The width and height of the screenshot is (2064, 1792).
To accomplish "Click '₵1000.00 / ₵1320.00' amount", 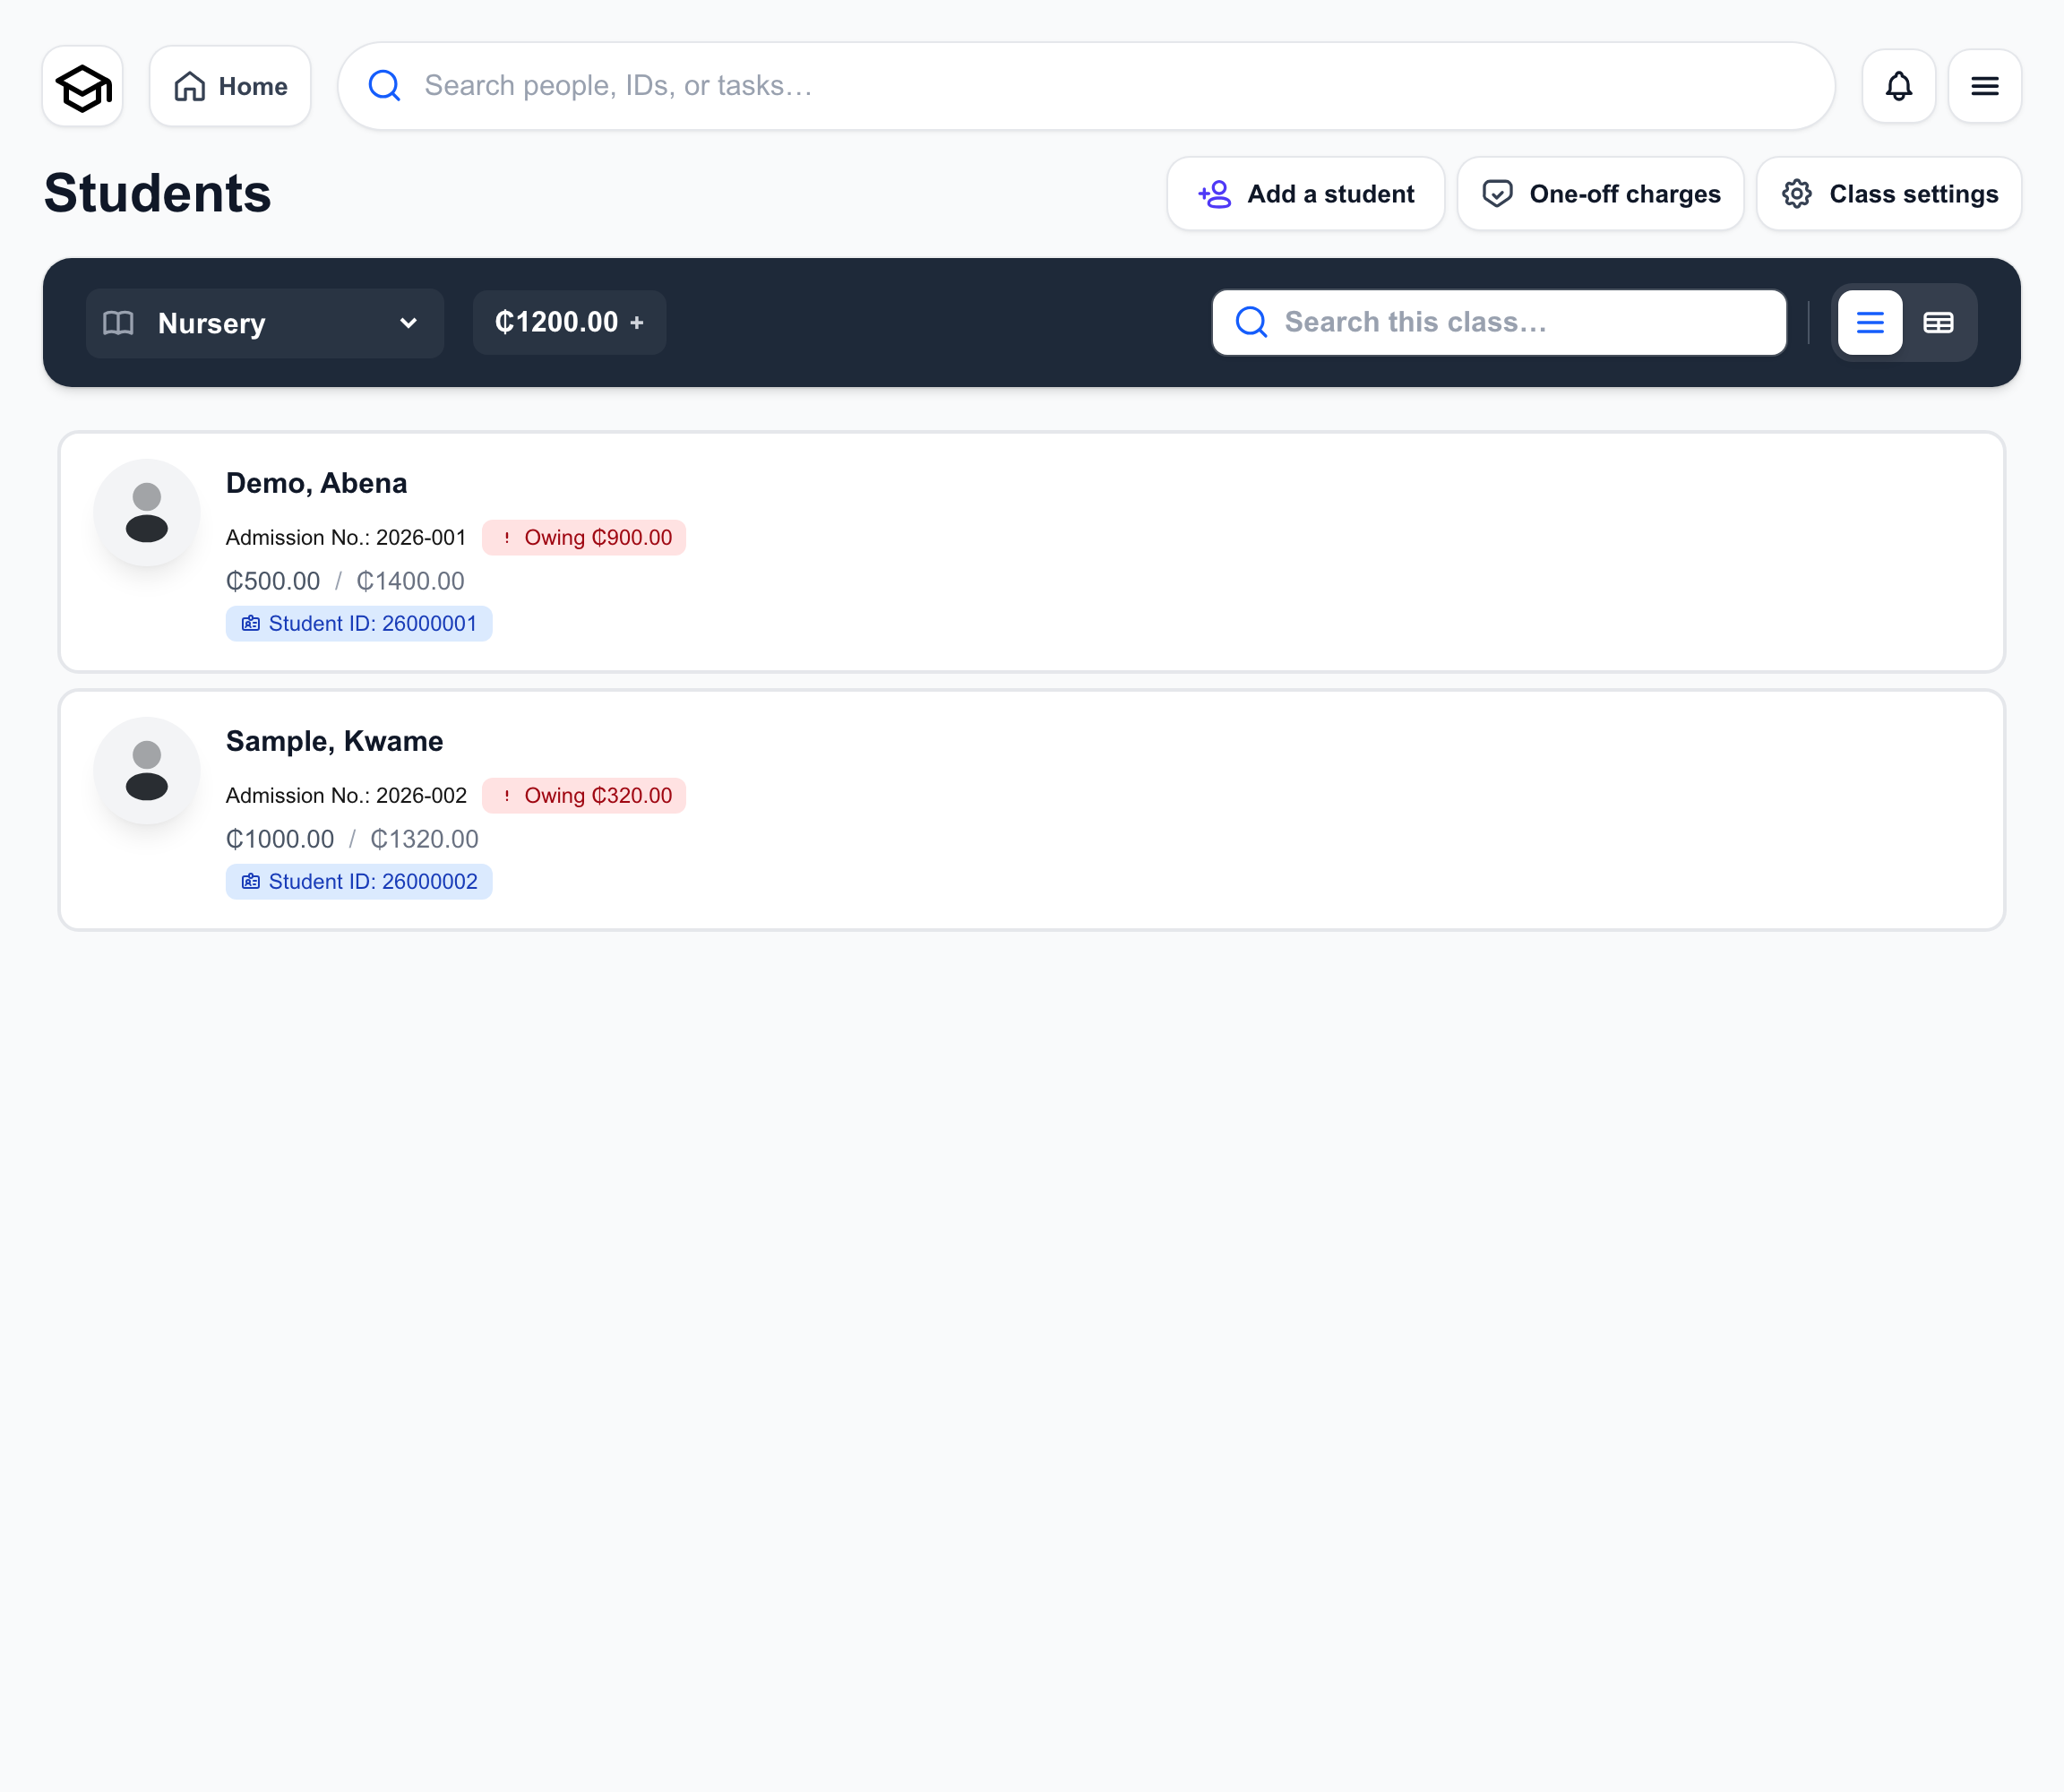I will [x=352, y=839].
